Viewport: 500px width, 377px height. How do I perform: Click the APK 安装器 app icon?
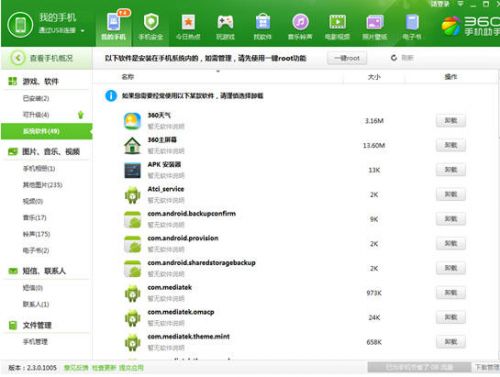(x=133, y=170)
